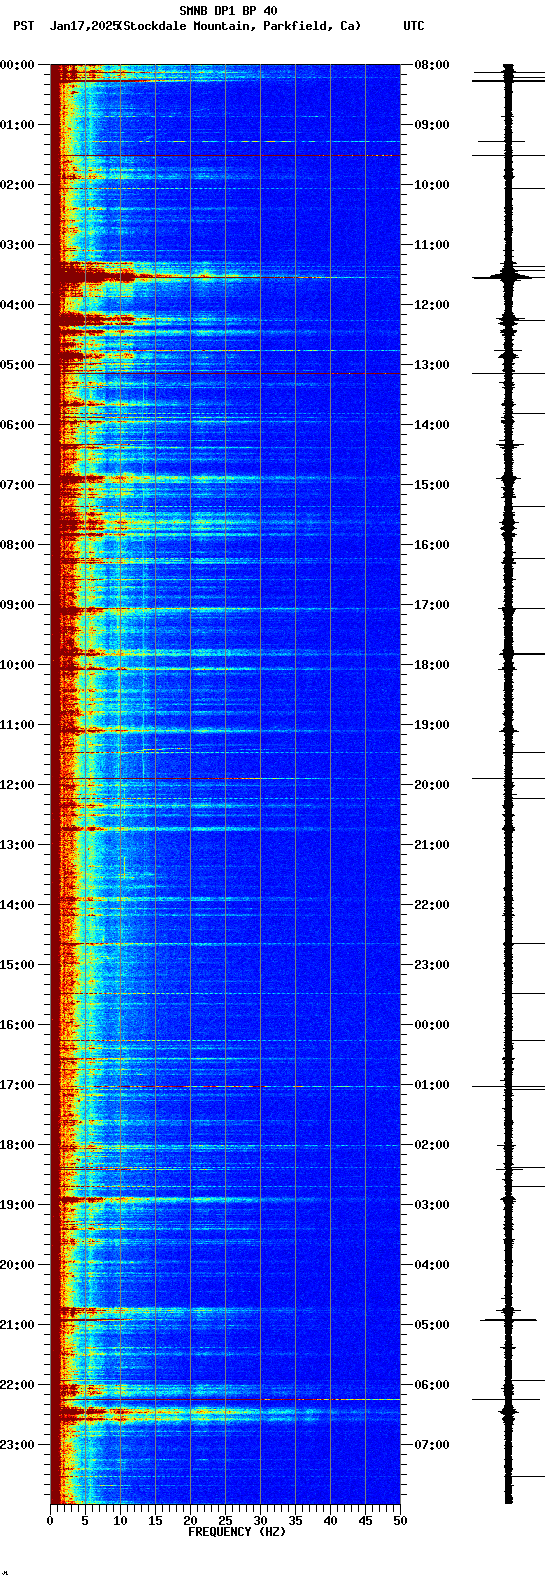552x1584 pixels.
Task: Click the frequency axis "40" tick label
Action: pyautogui.click(x=330, y=1521)
